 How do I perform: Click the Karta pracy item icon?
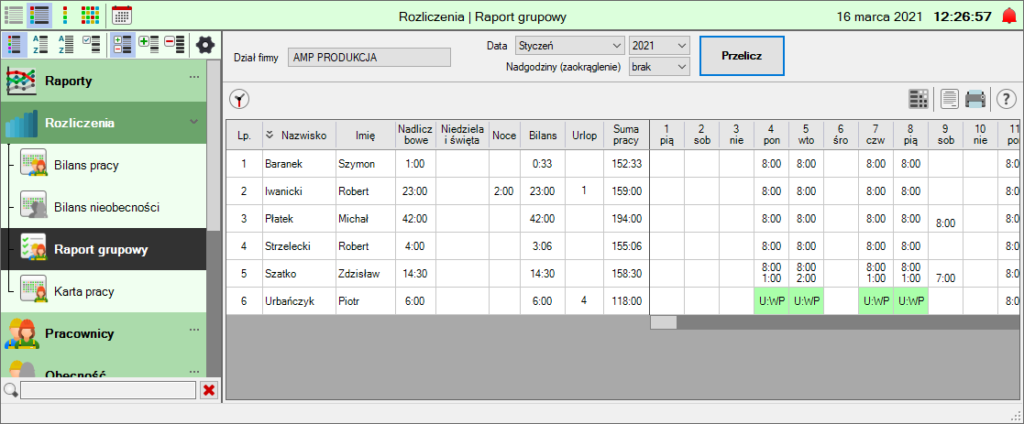33,289
